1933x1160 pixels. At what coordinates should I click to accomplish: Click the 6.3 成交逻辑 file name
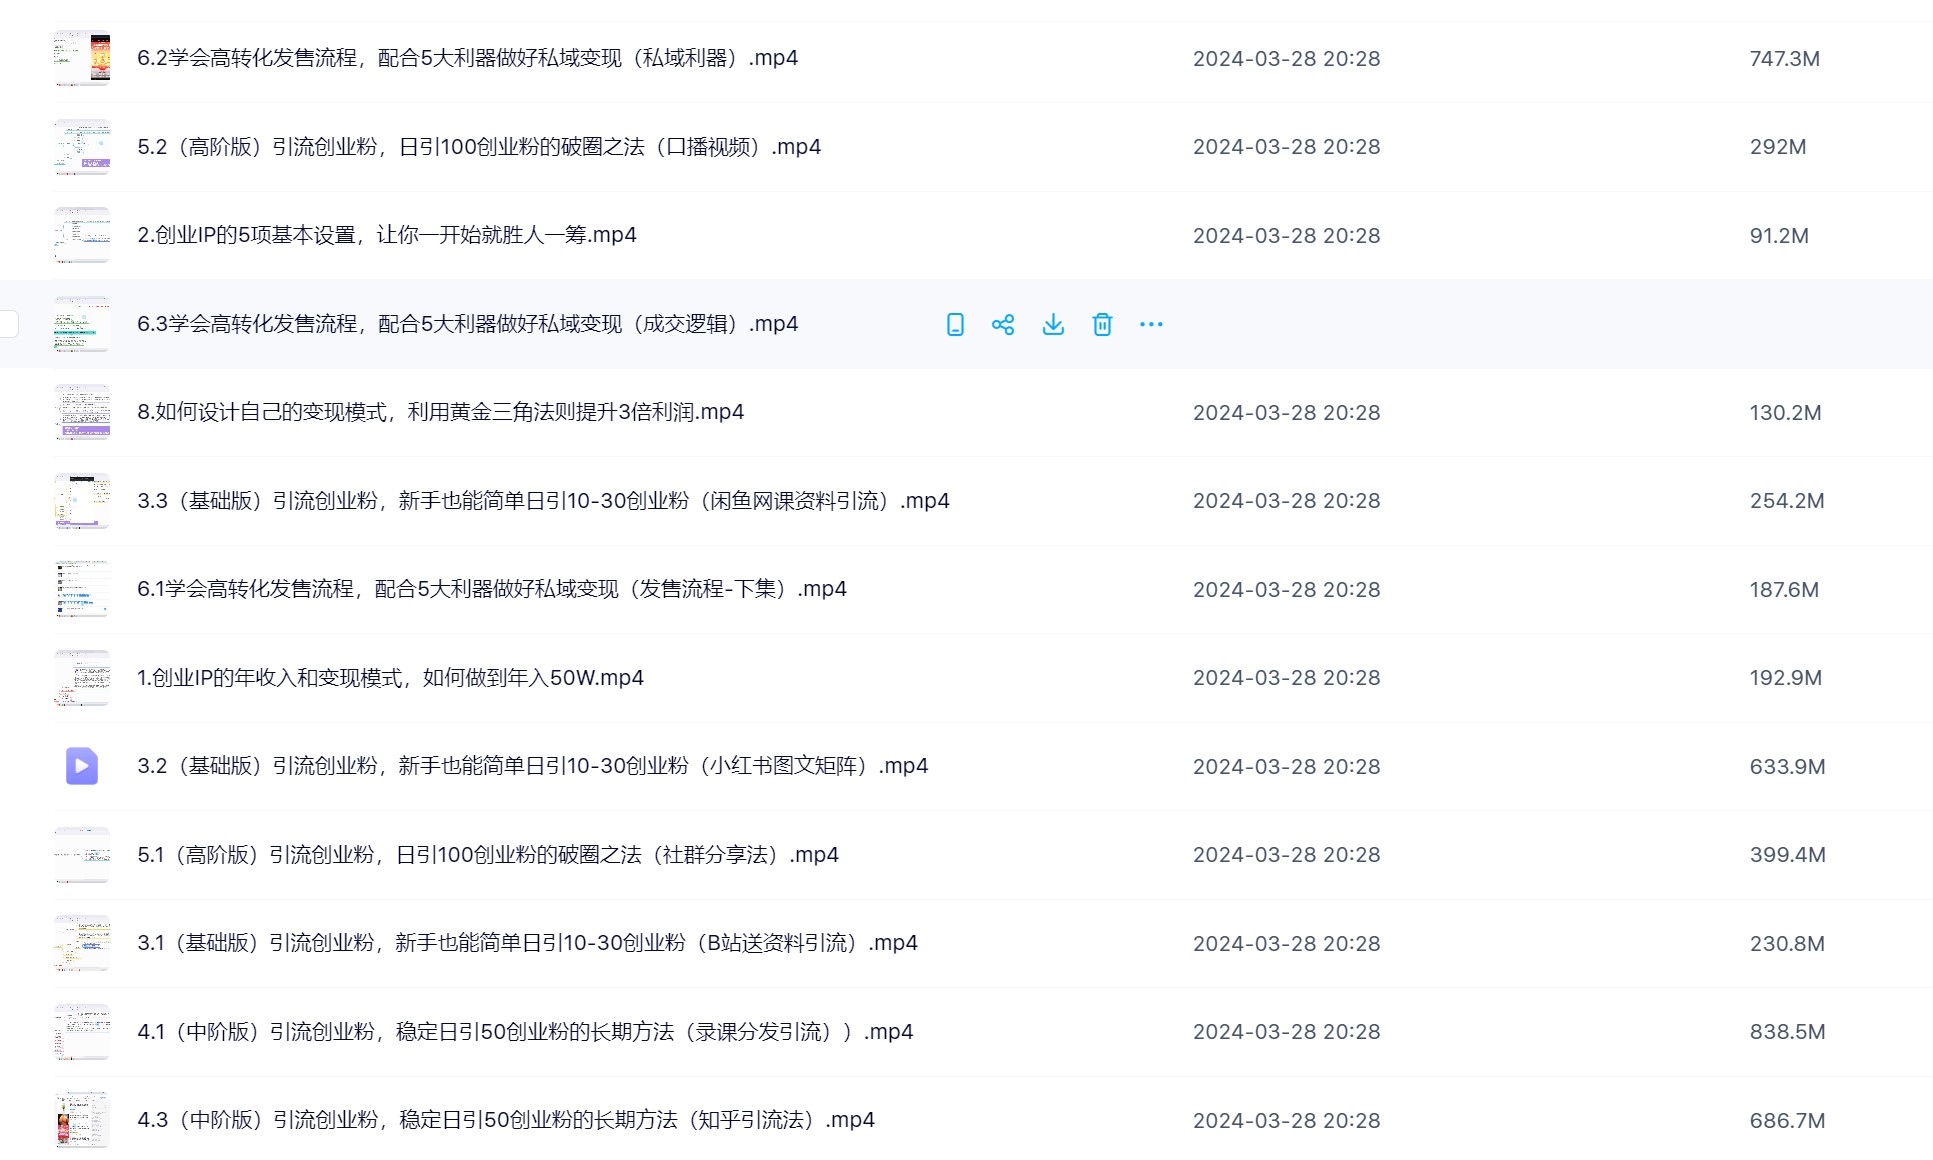[x=467, y=324]
